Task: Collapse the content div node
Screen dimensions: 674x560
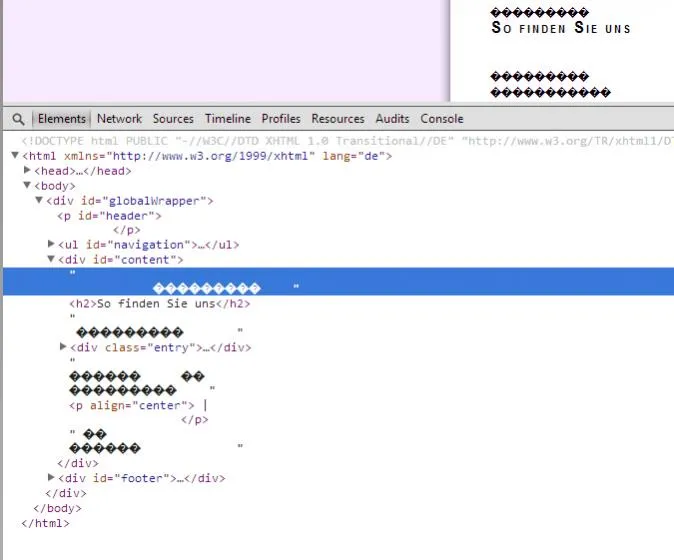Action: pyautogui.click(x=51, y=259)
